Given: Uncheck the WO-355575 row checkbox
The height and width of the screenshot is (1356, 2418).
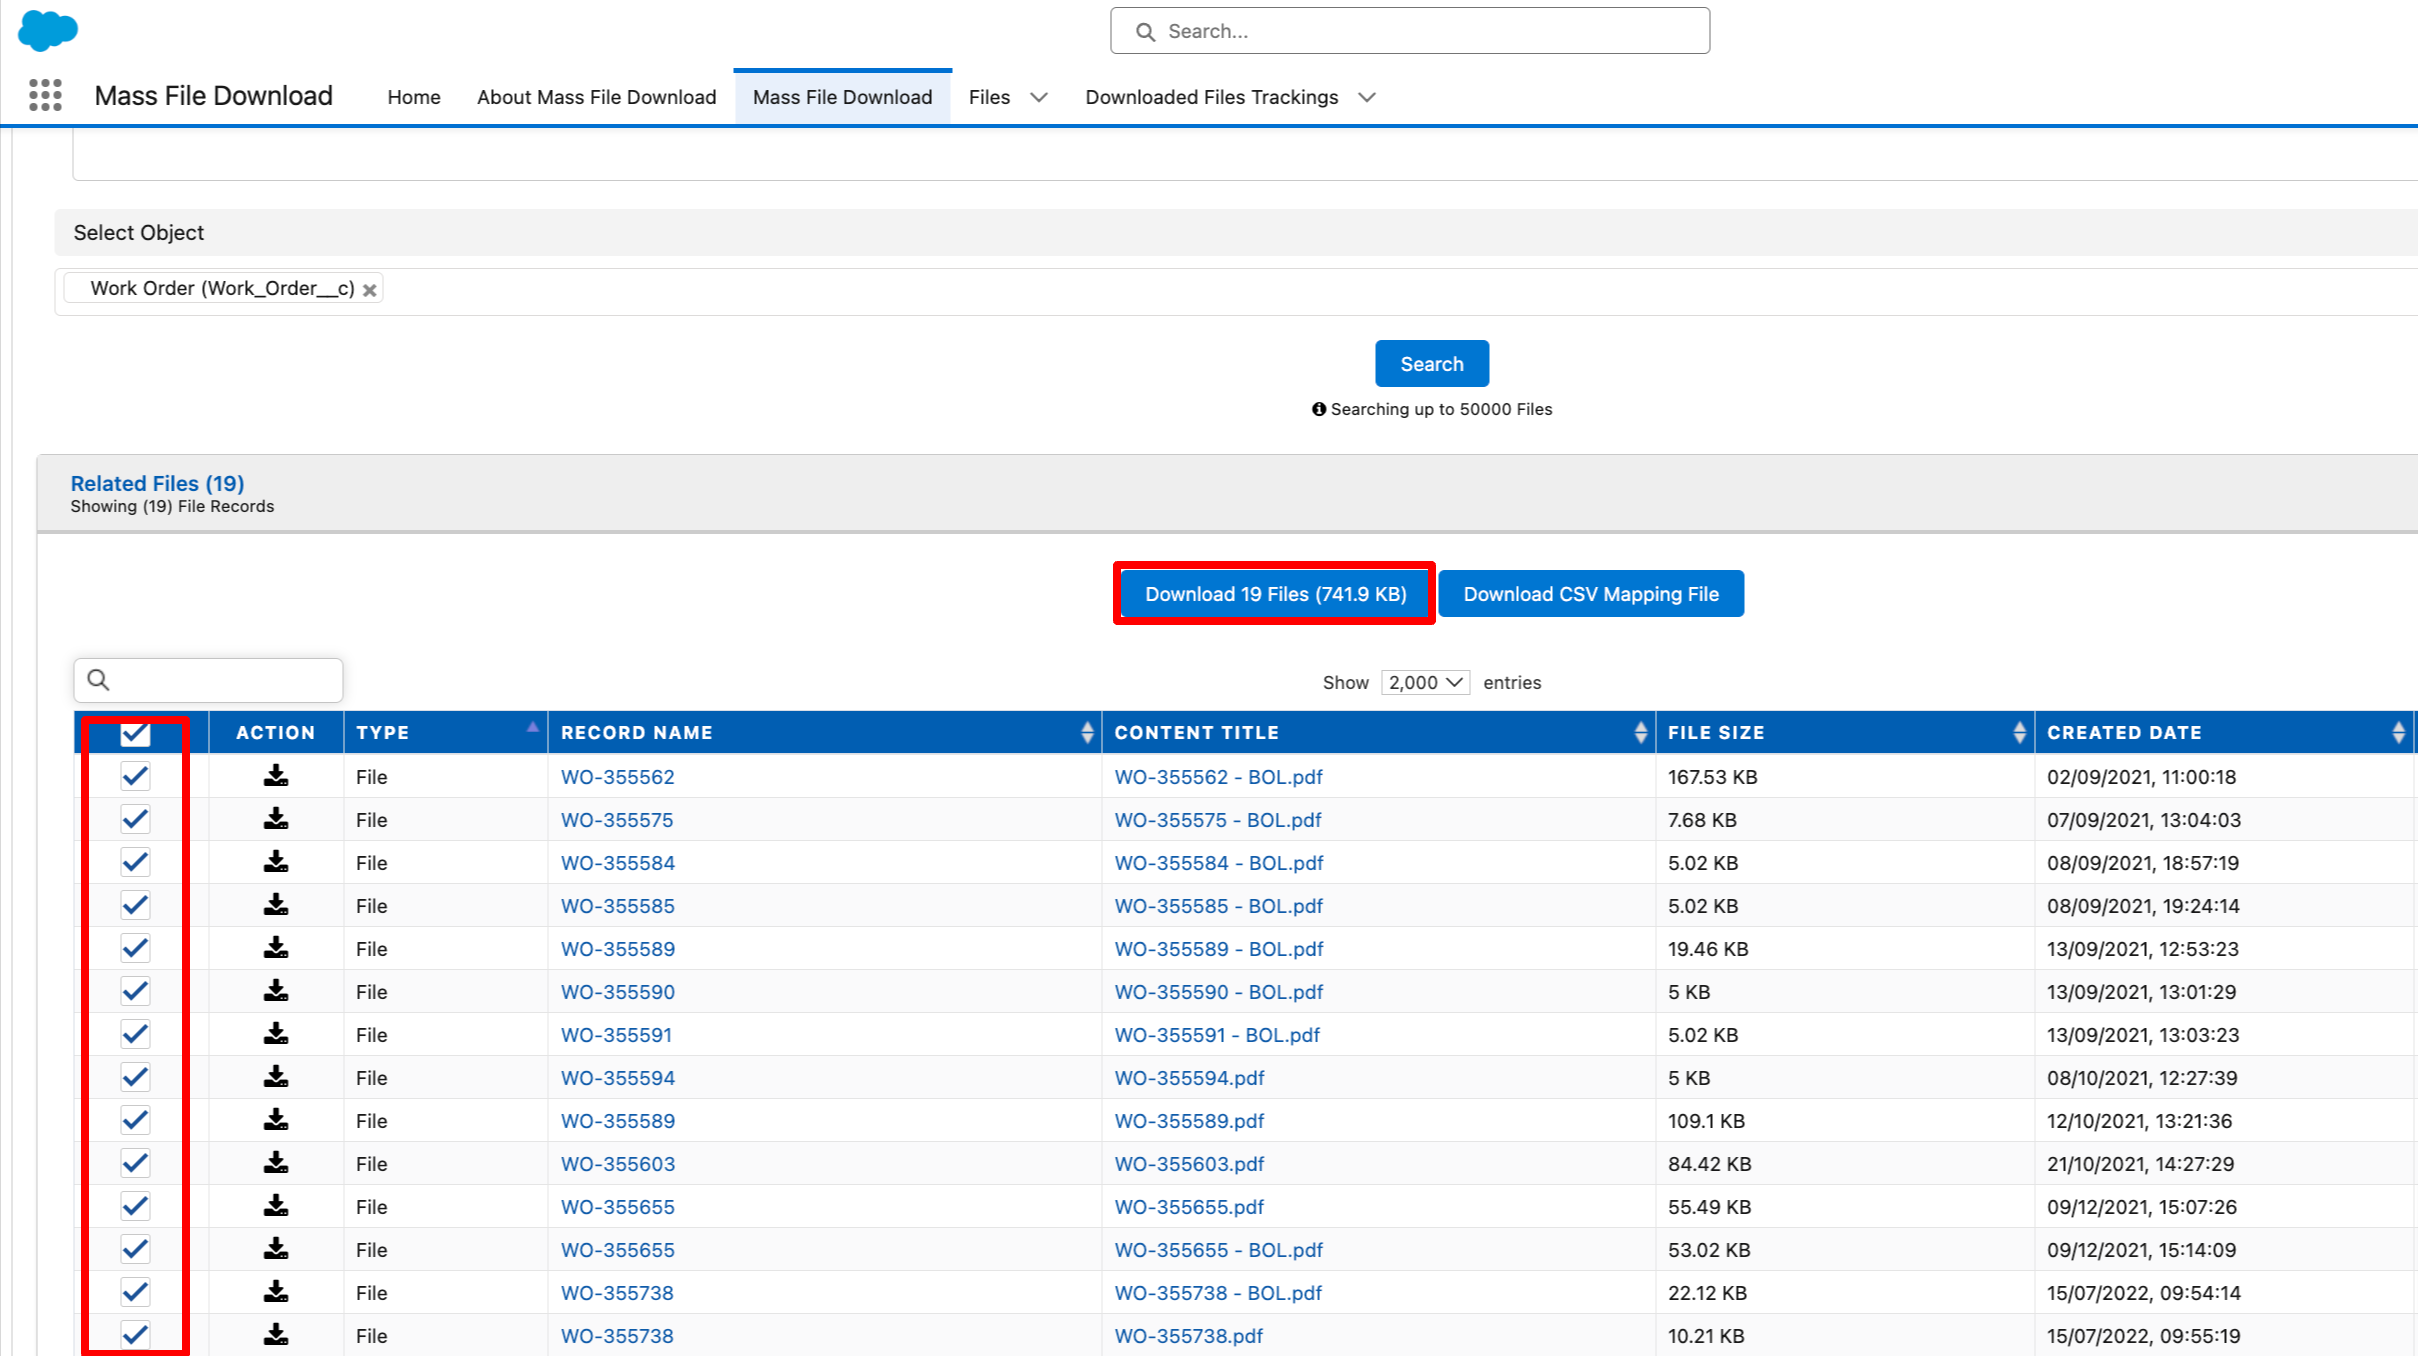Looking at the screenshot, I should pyautogui.click(x=135, y=819).
